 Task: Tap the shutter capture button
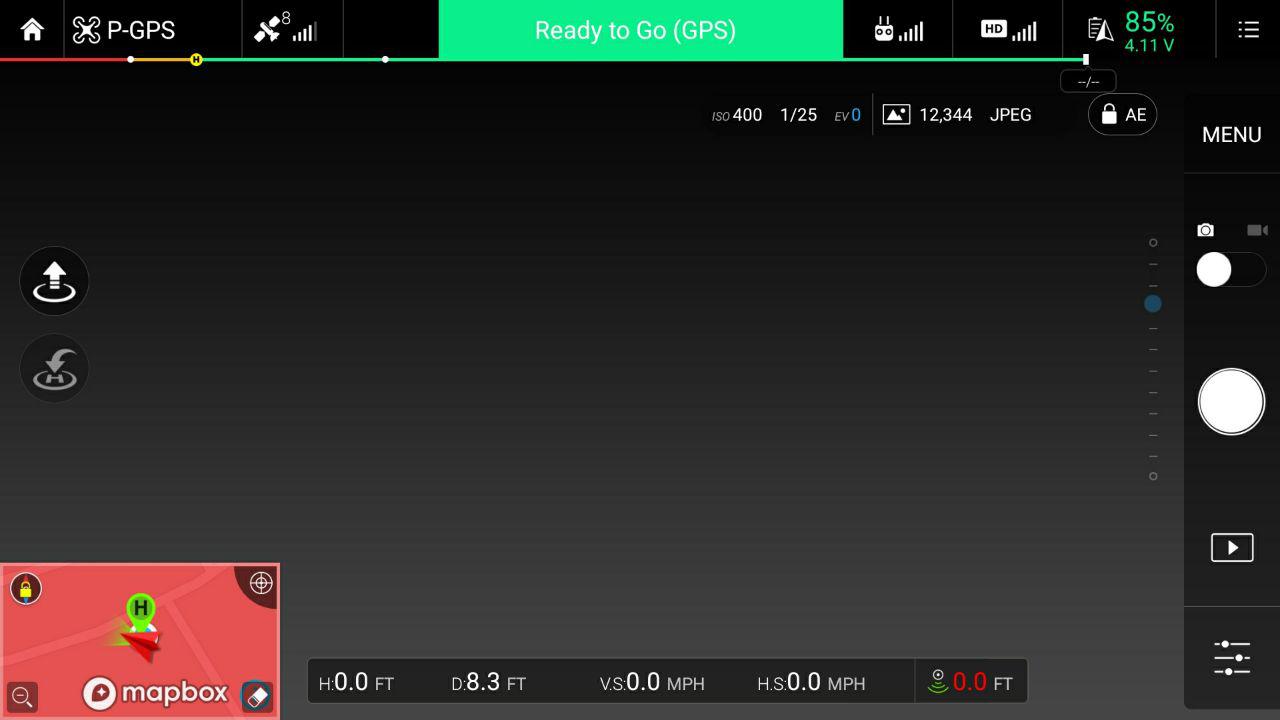(x=1231, y=401)
